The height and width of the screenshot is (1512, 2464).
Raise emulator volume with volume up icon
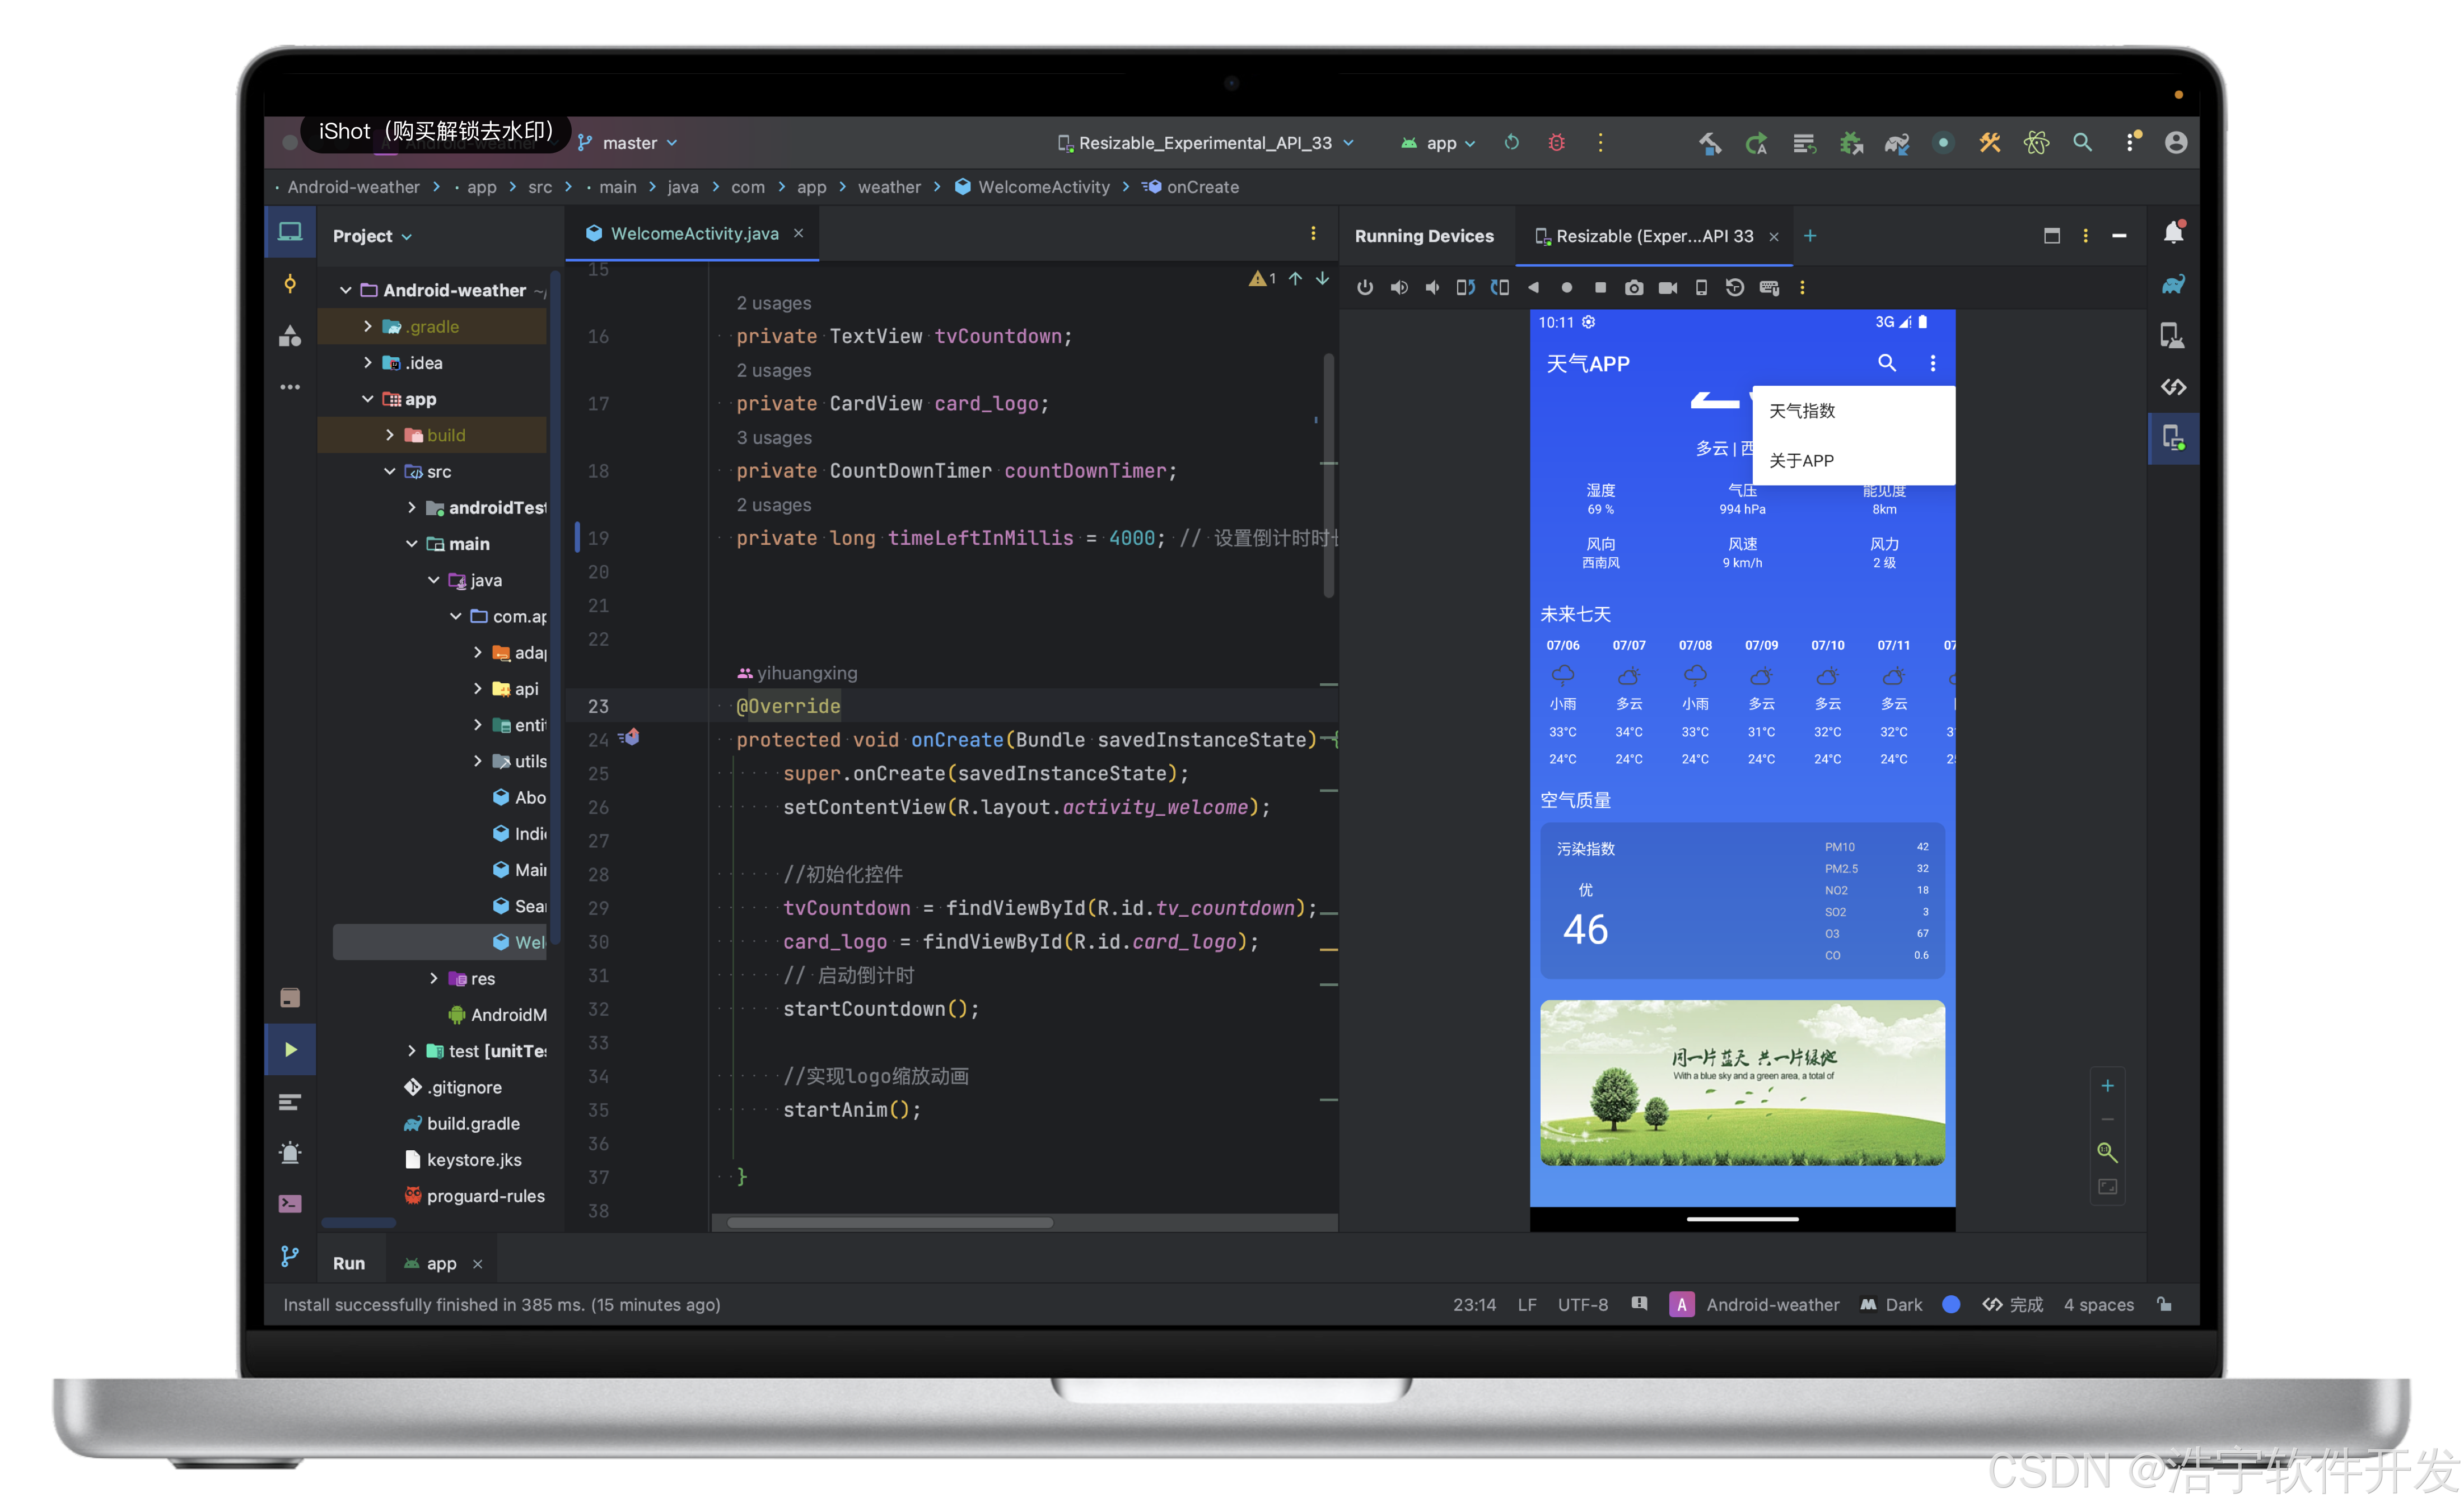(1398, 288)
